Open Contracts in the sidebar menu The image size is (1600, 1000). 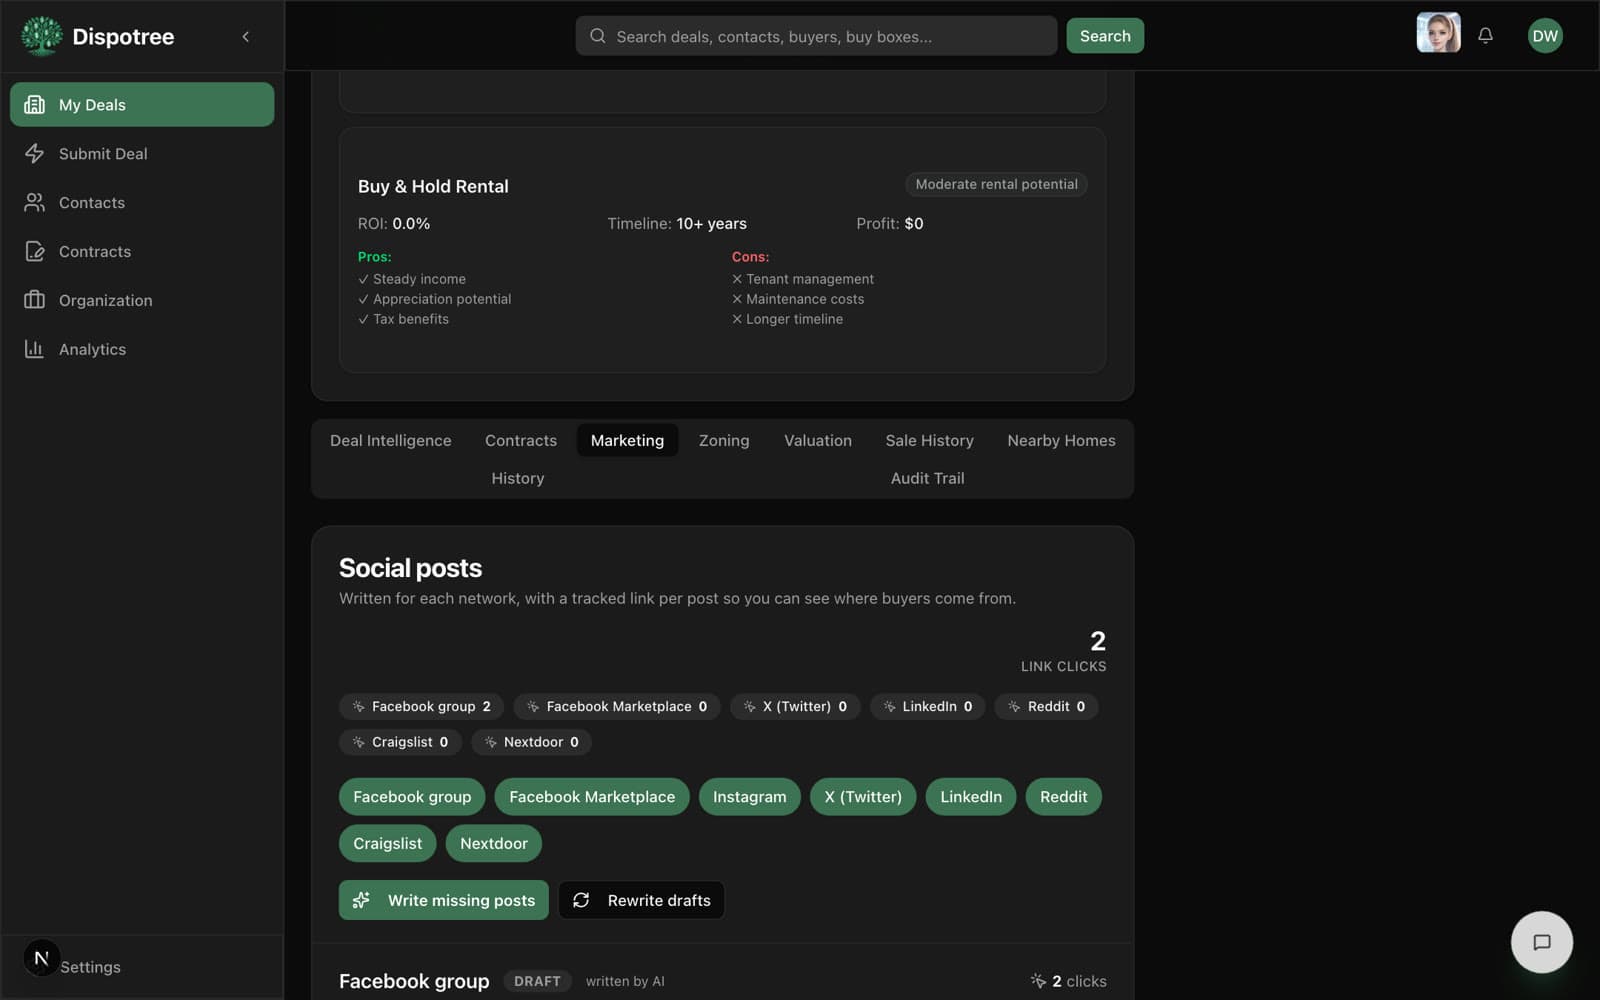point(142,251)
